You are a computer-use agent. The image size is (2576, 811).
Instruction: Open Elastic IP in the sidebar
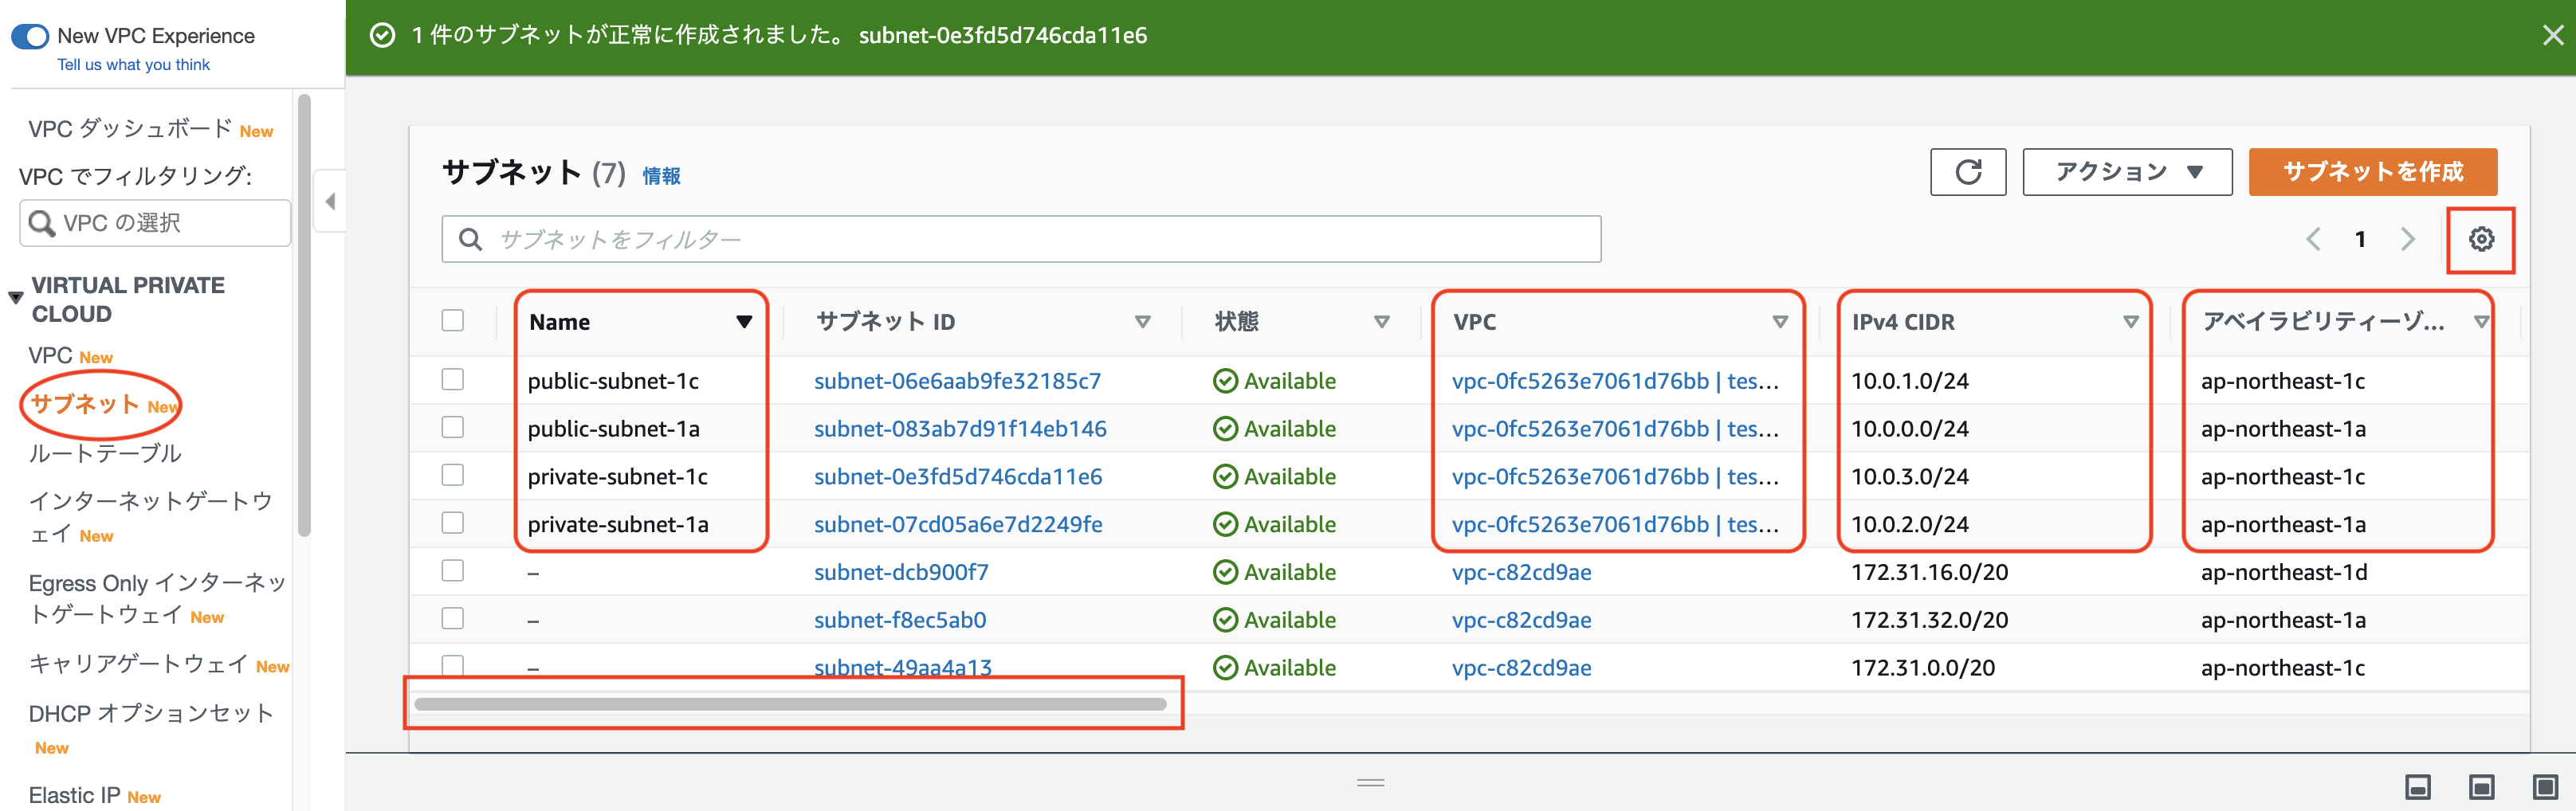pos(74,795)
